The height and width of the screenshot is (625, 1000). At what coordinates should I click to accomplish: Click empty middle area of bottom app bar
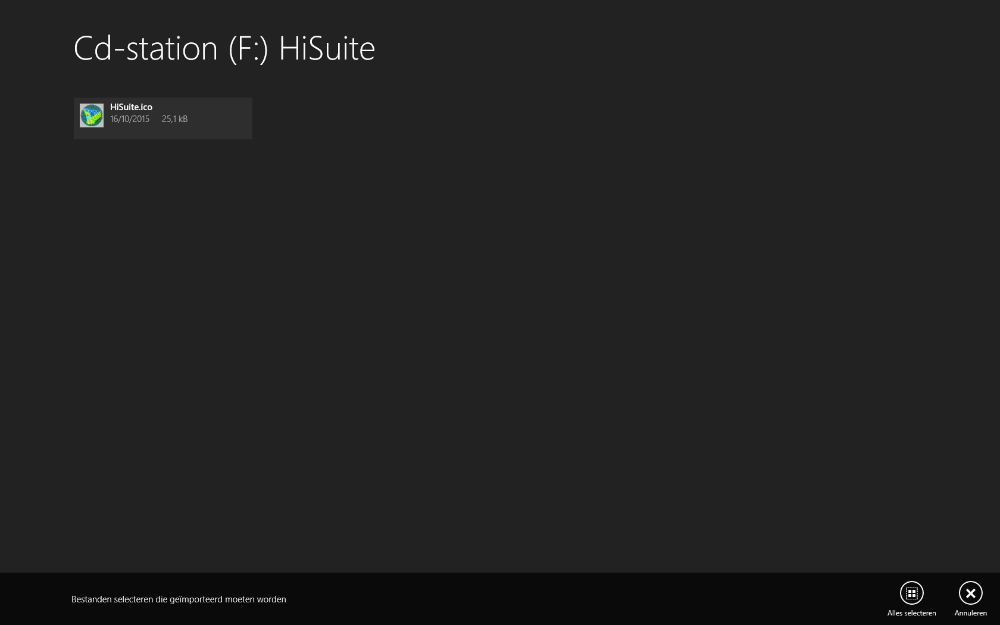tap(580, 599)
